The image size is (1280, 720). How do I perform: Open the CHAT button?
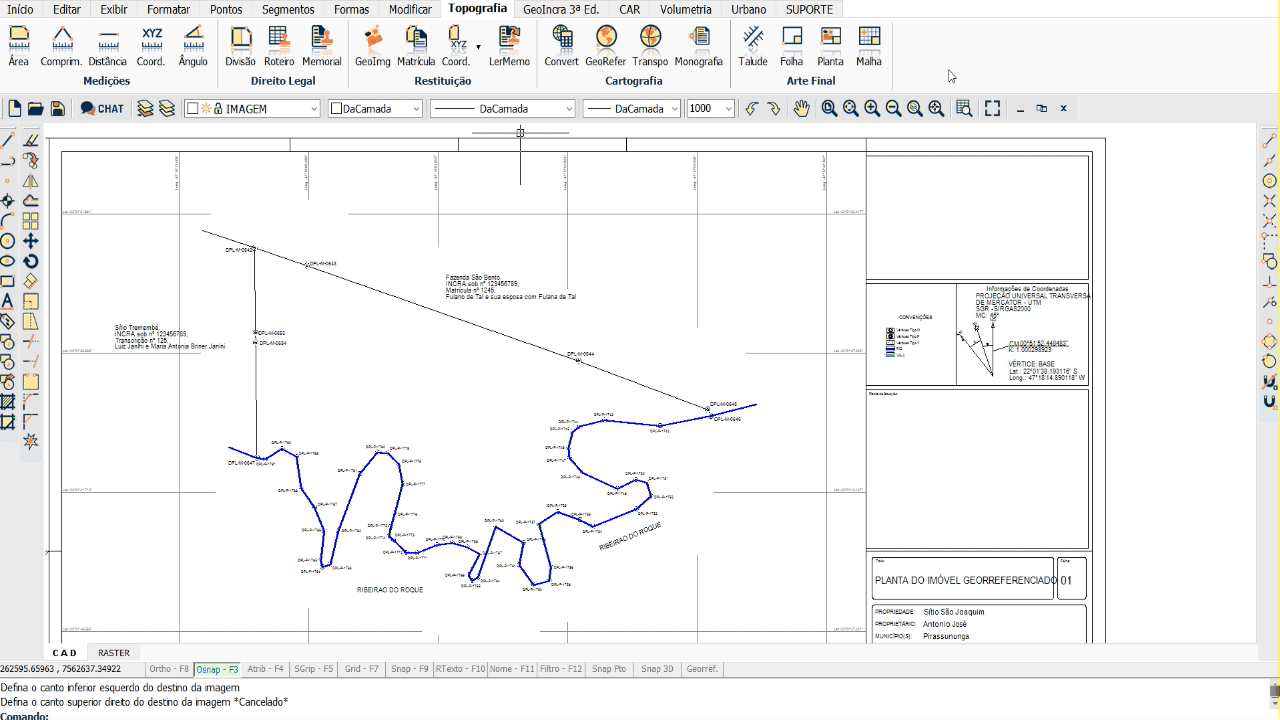(102, 109)
